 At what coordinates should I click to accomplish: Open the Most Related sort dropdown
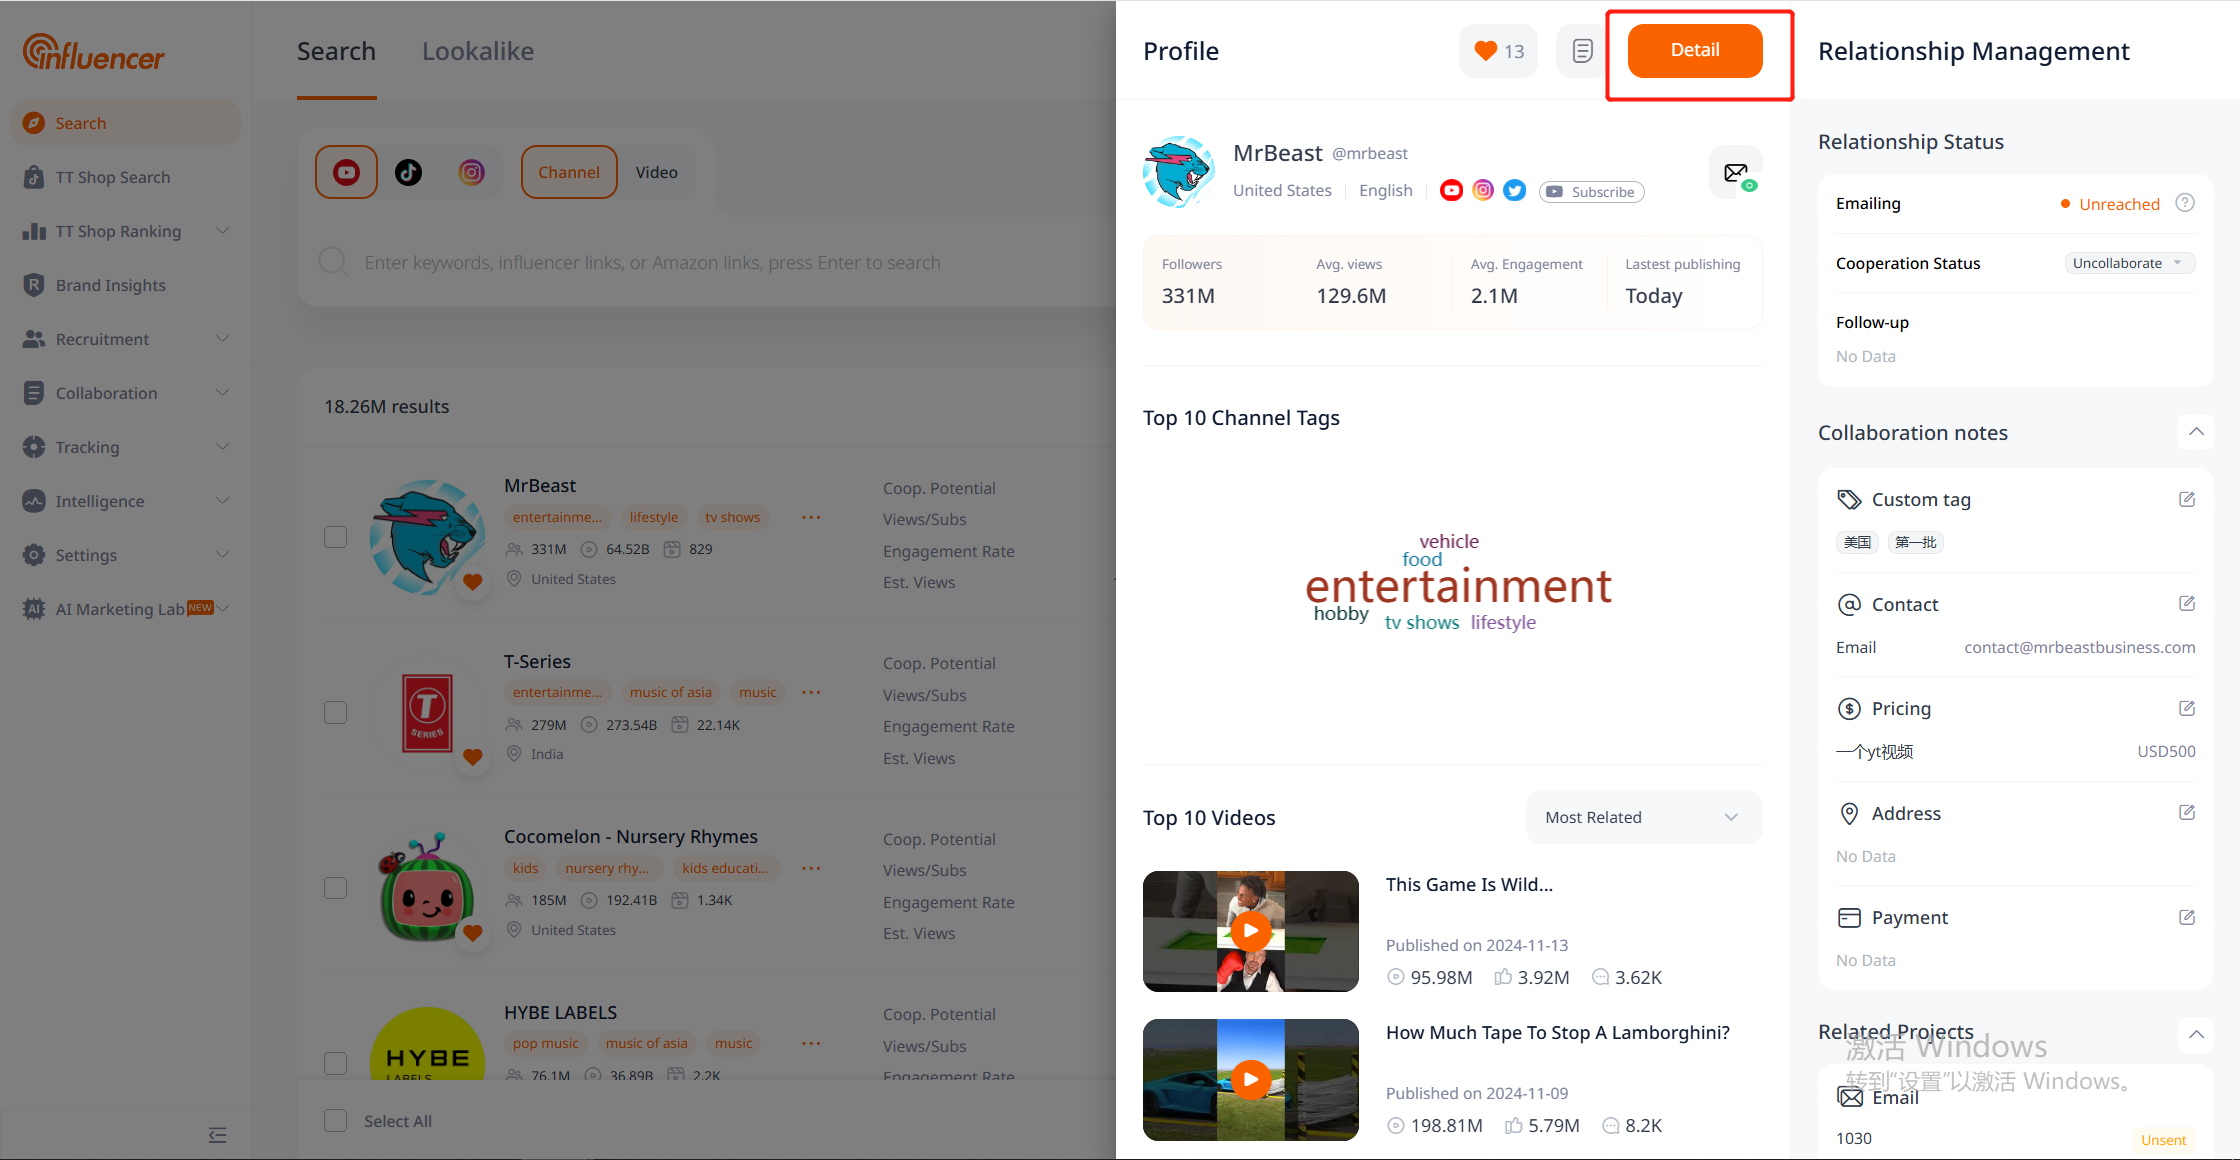pos(1643,817)
